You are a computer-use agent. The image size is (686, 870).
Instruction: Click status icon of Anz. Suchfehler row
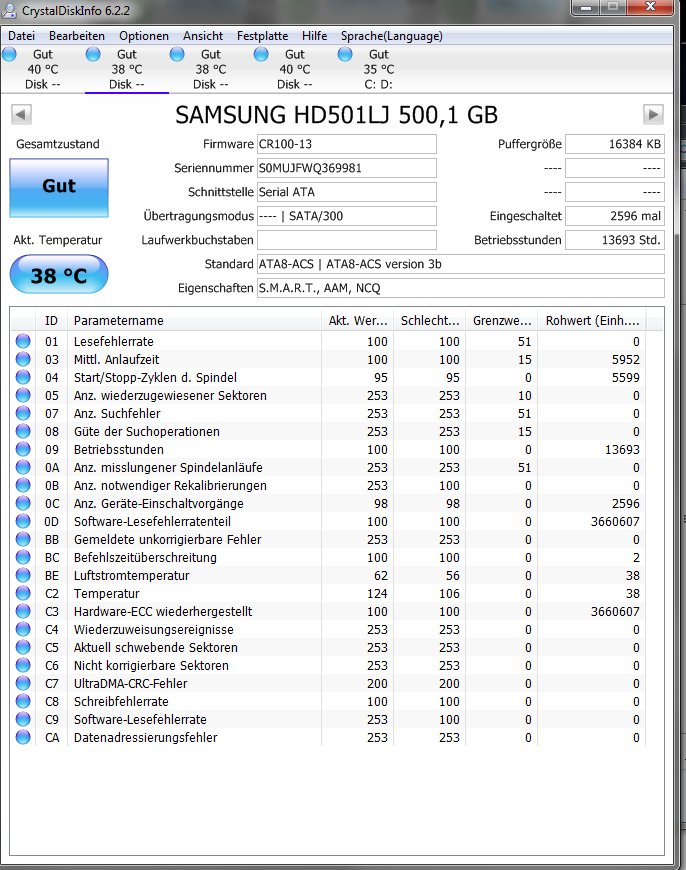pyautogui.click(x=23, y=413)
